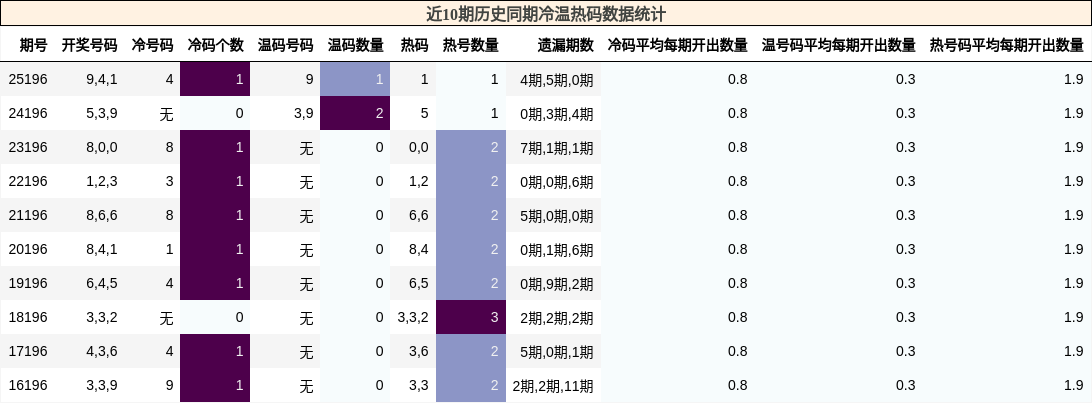Click omission value 5期,0期,1期
This screenshot has width=1092, height=403.
[x=557, y=351]
